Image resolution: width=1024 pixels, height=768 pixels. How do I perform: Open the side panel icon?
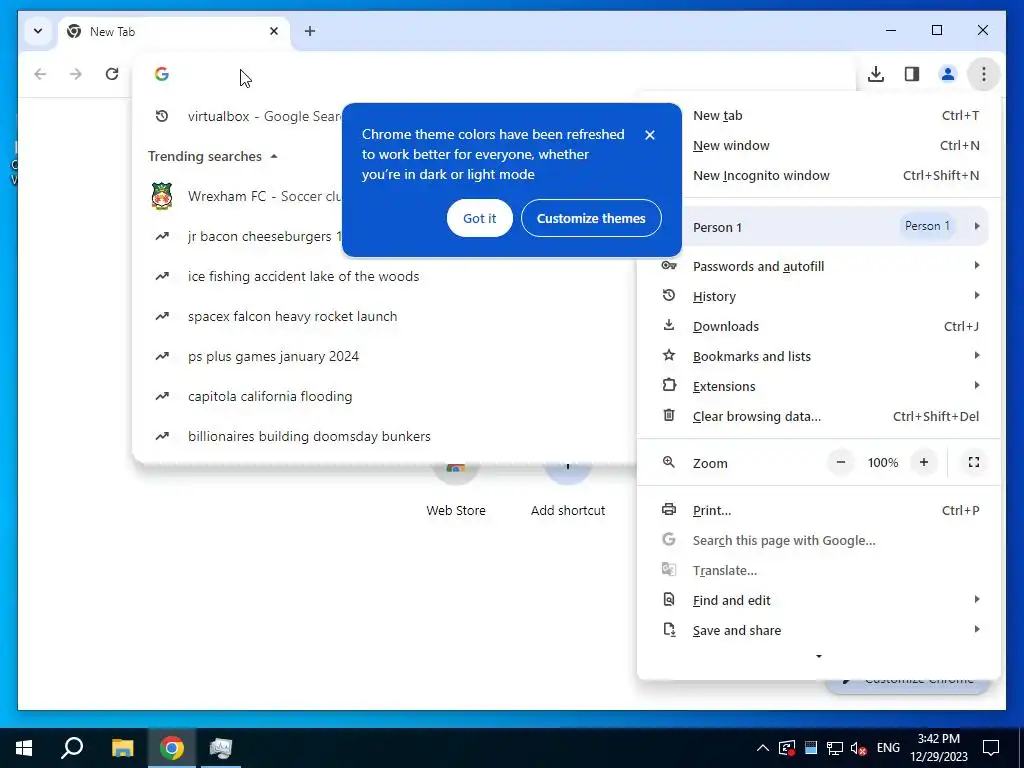click(x=912, y=74)
